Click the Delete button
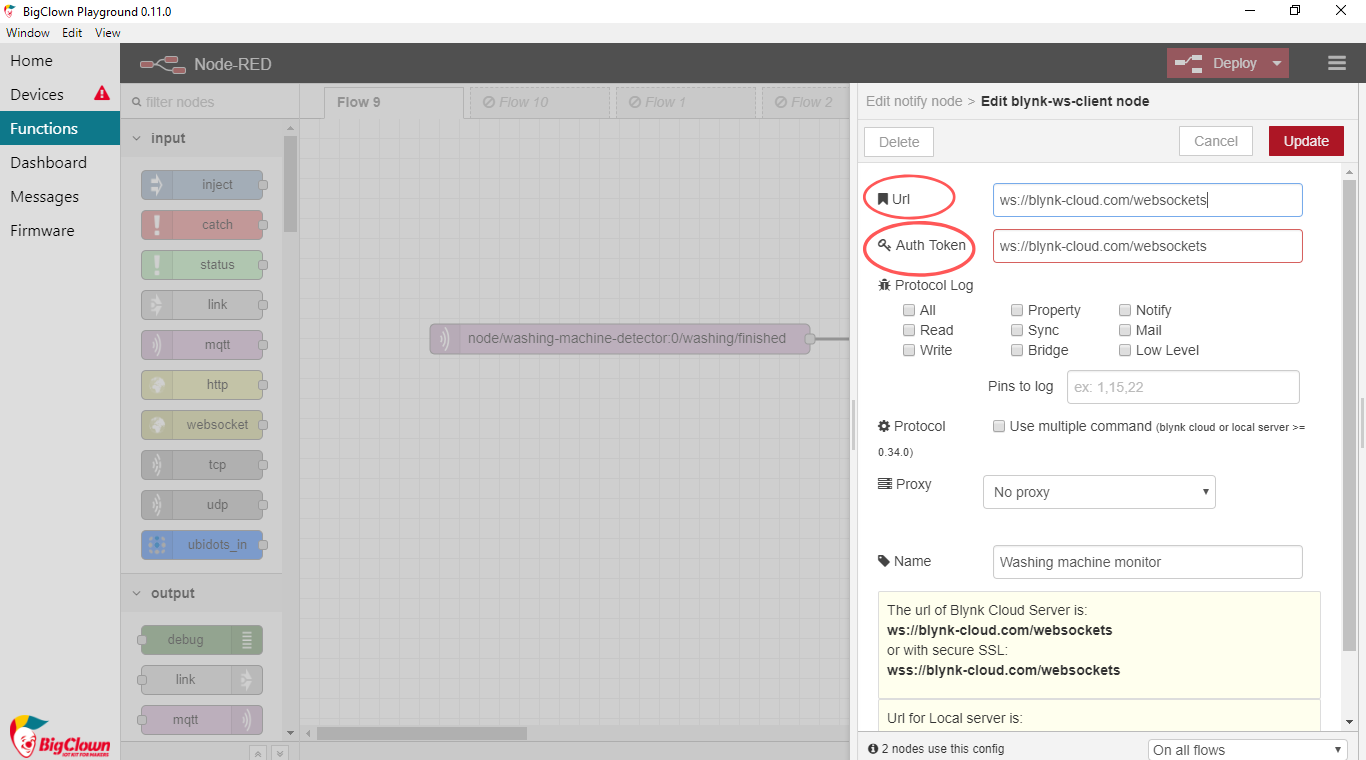This screenshot has width=1366, height=760. click(x=899, y=142)
